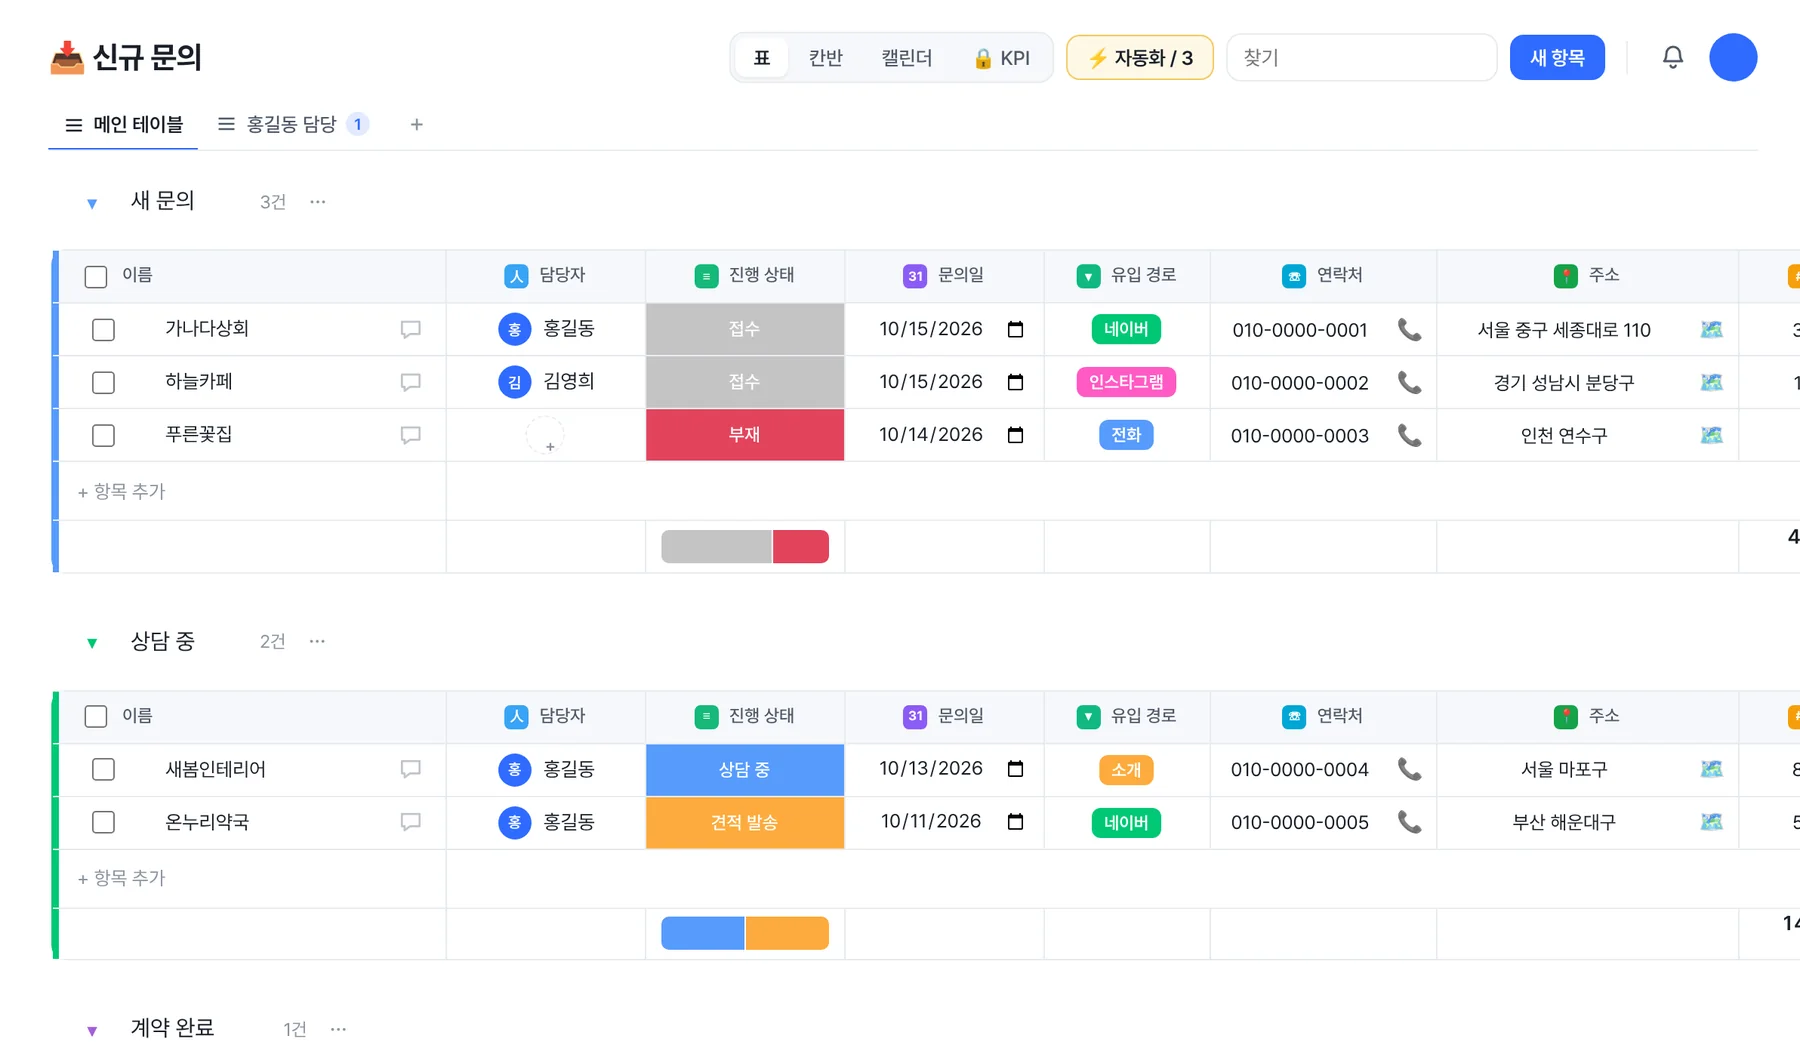
Task: Call 010-0000-0002 via phone icon
Action: [1409, 383]
